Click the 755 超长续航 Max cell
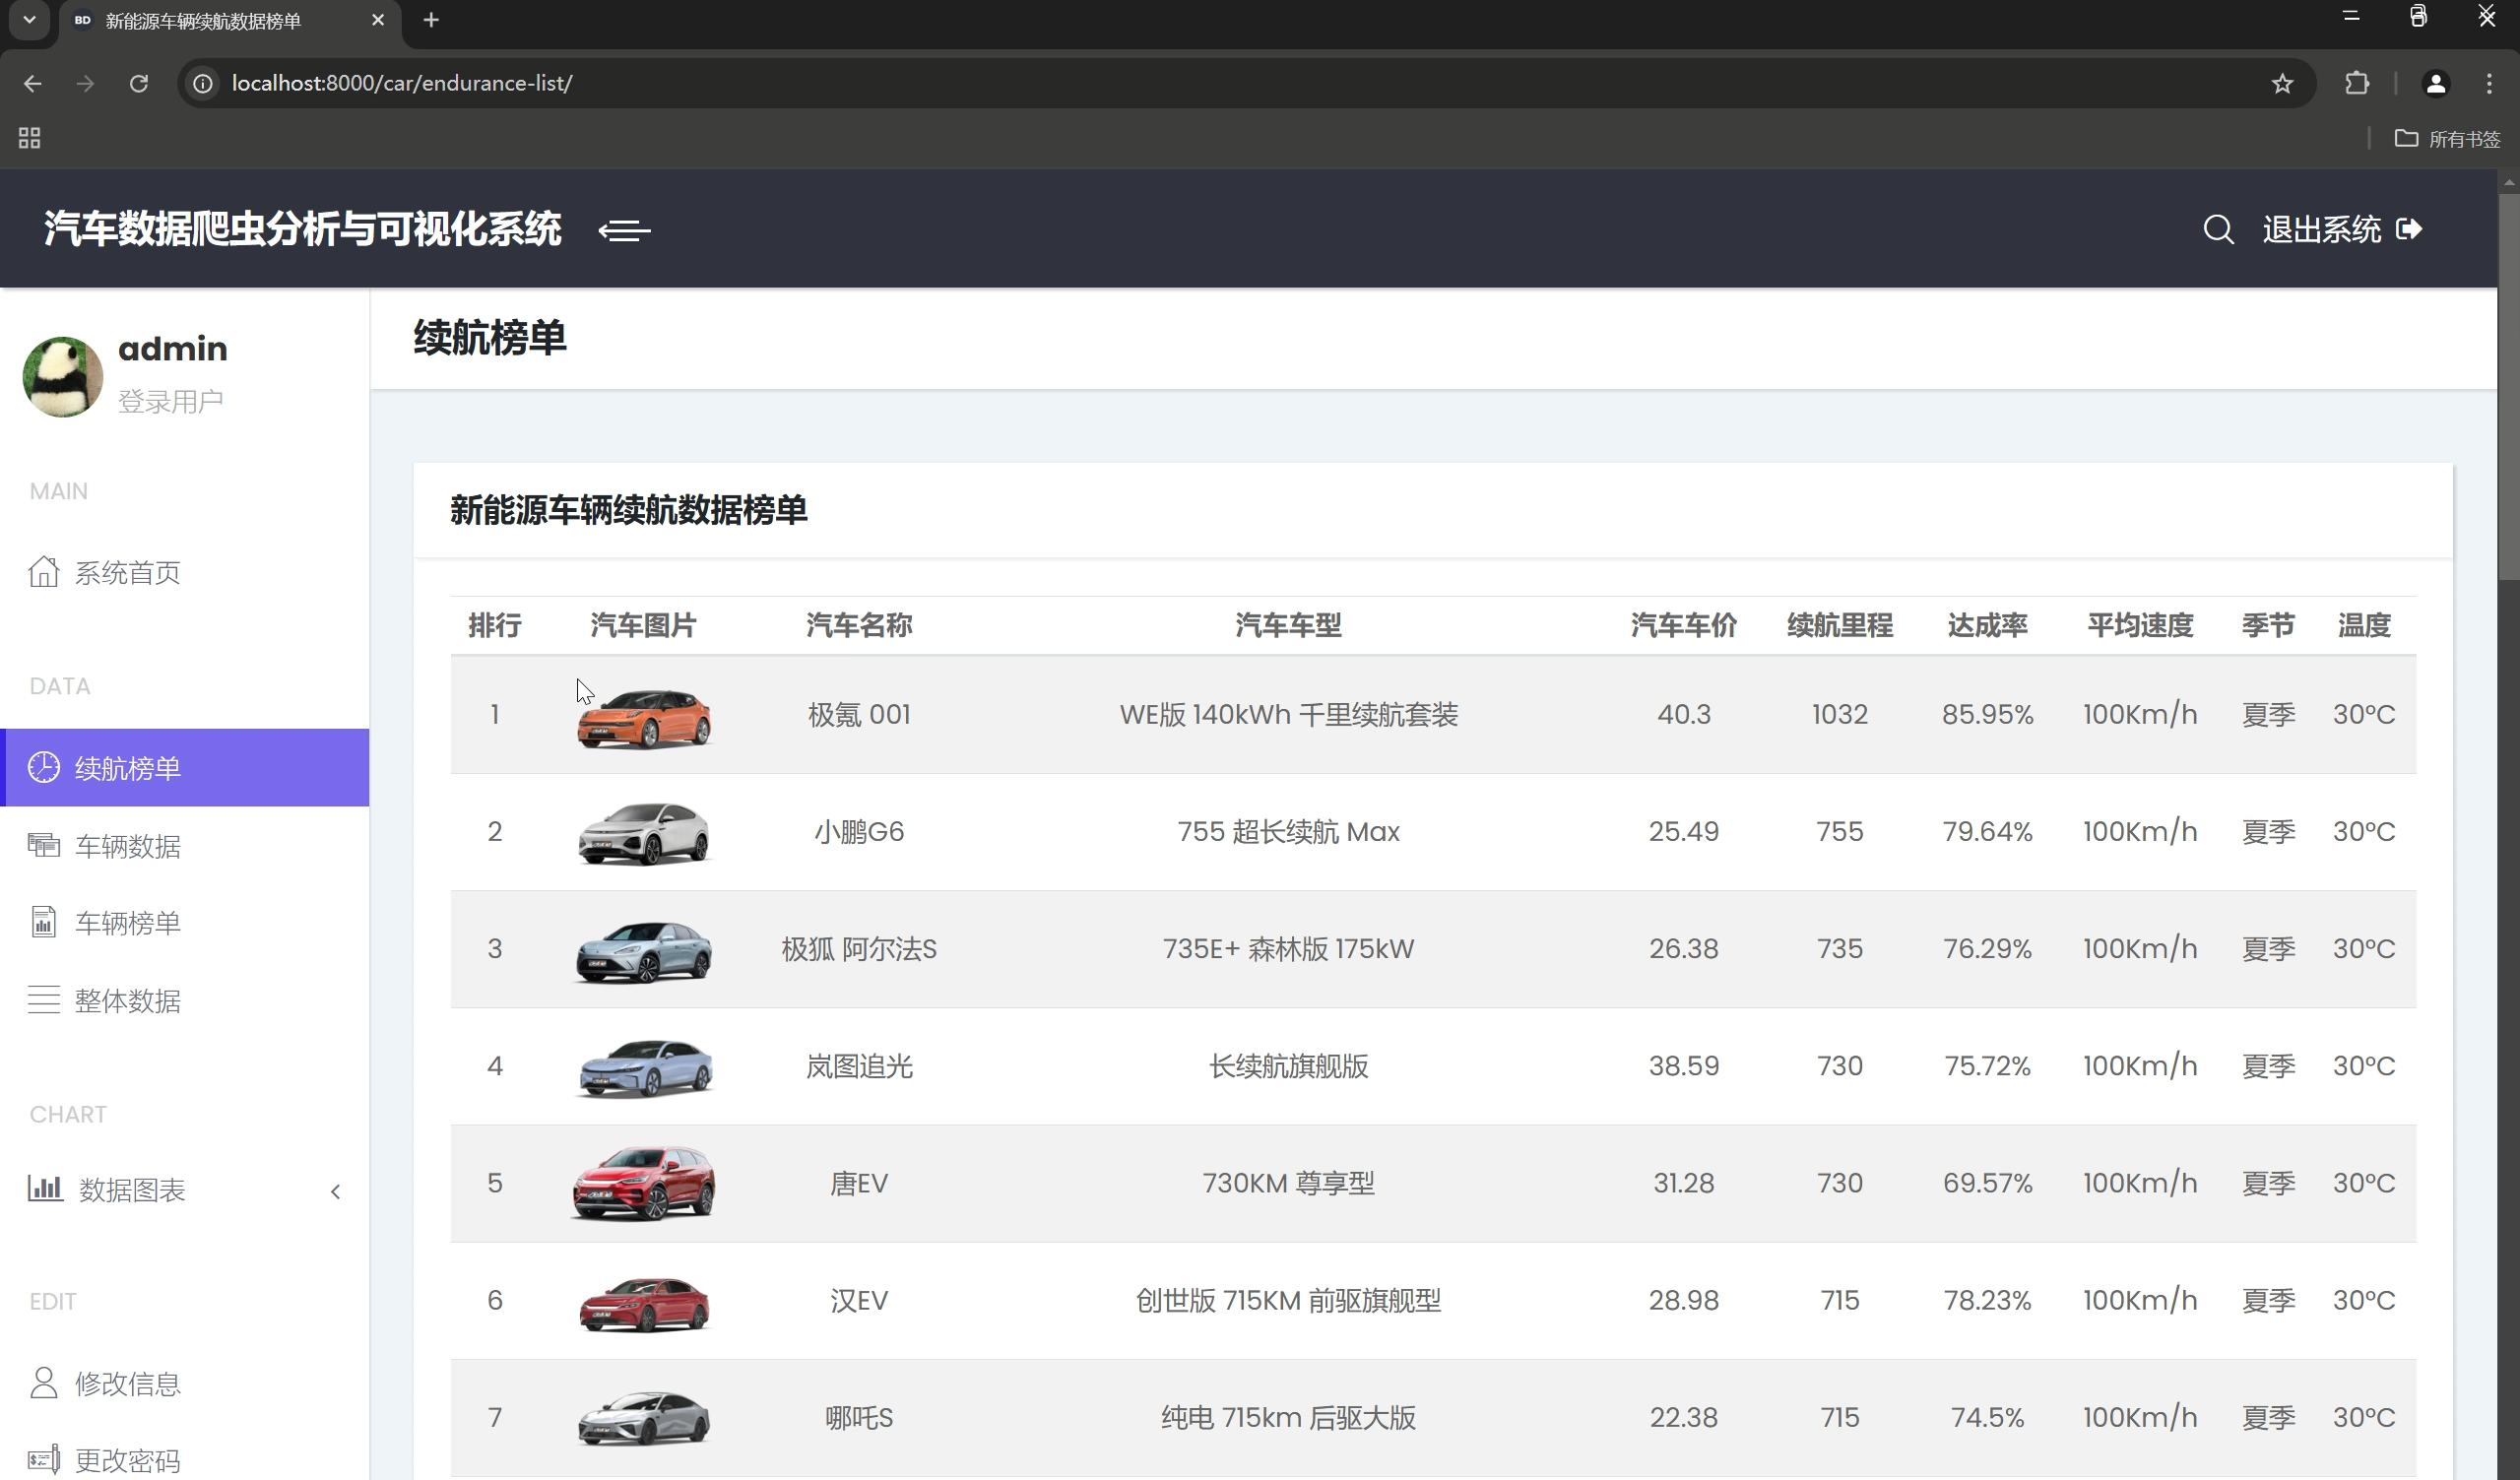Screen dimensions: 2520x1480 1288,831
